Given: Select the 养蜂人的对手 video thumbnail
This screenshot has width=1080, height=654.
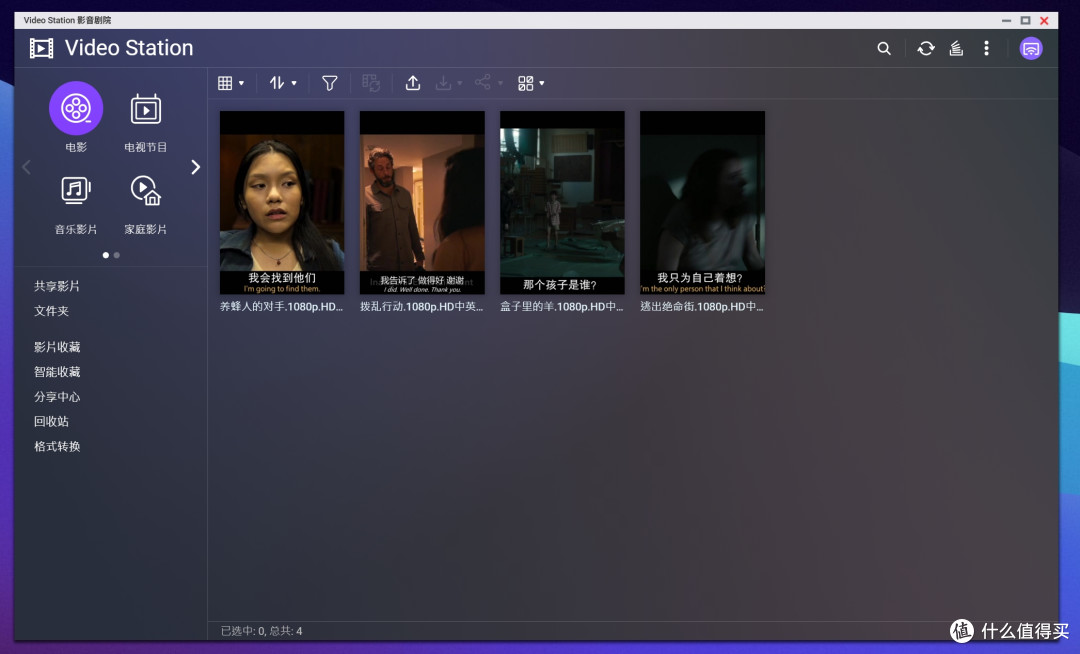Looking at the screenshot, I should 282,202.
